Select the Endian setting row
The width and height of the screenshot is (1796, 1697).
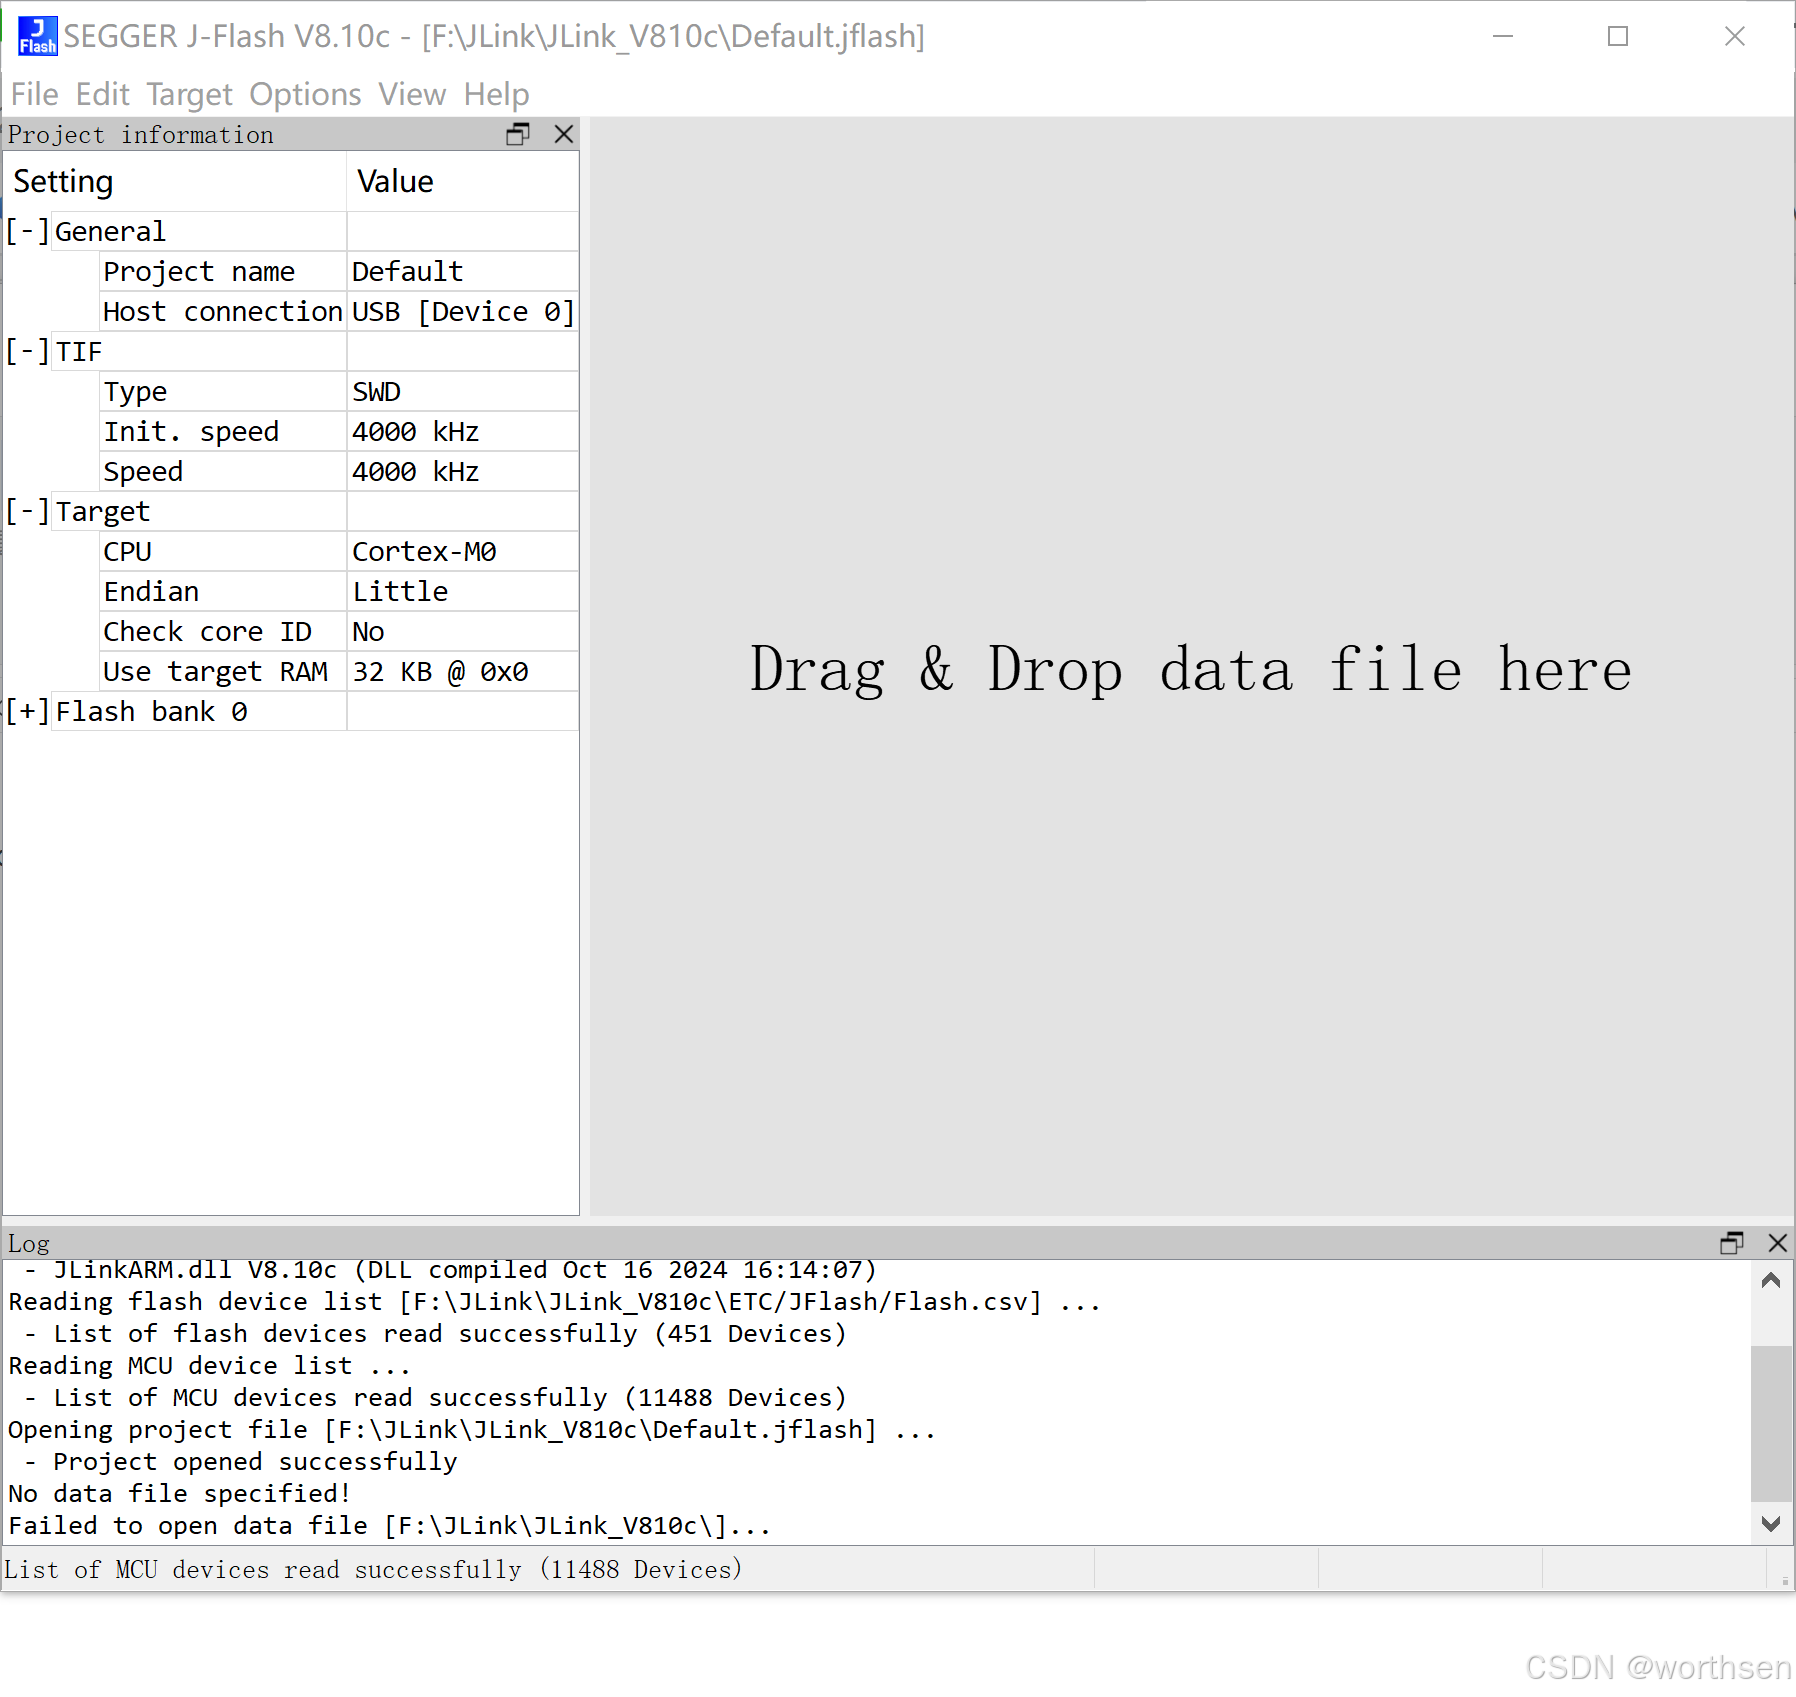(223, 591)
